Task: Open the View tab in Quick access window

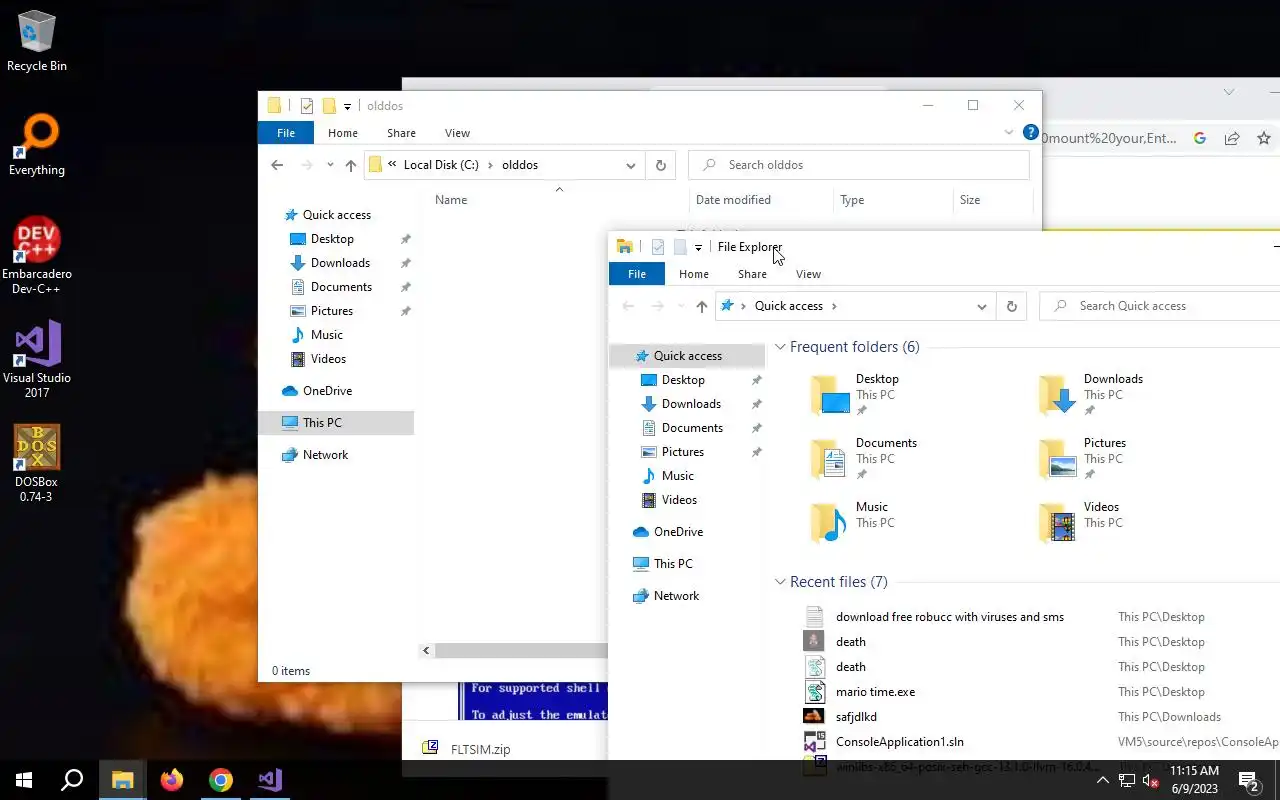Action: tap(808, 274)
